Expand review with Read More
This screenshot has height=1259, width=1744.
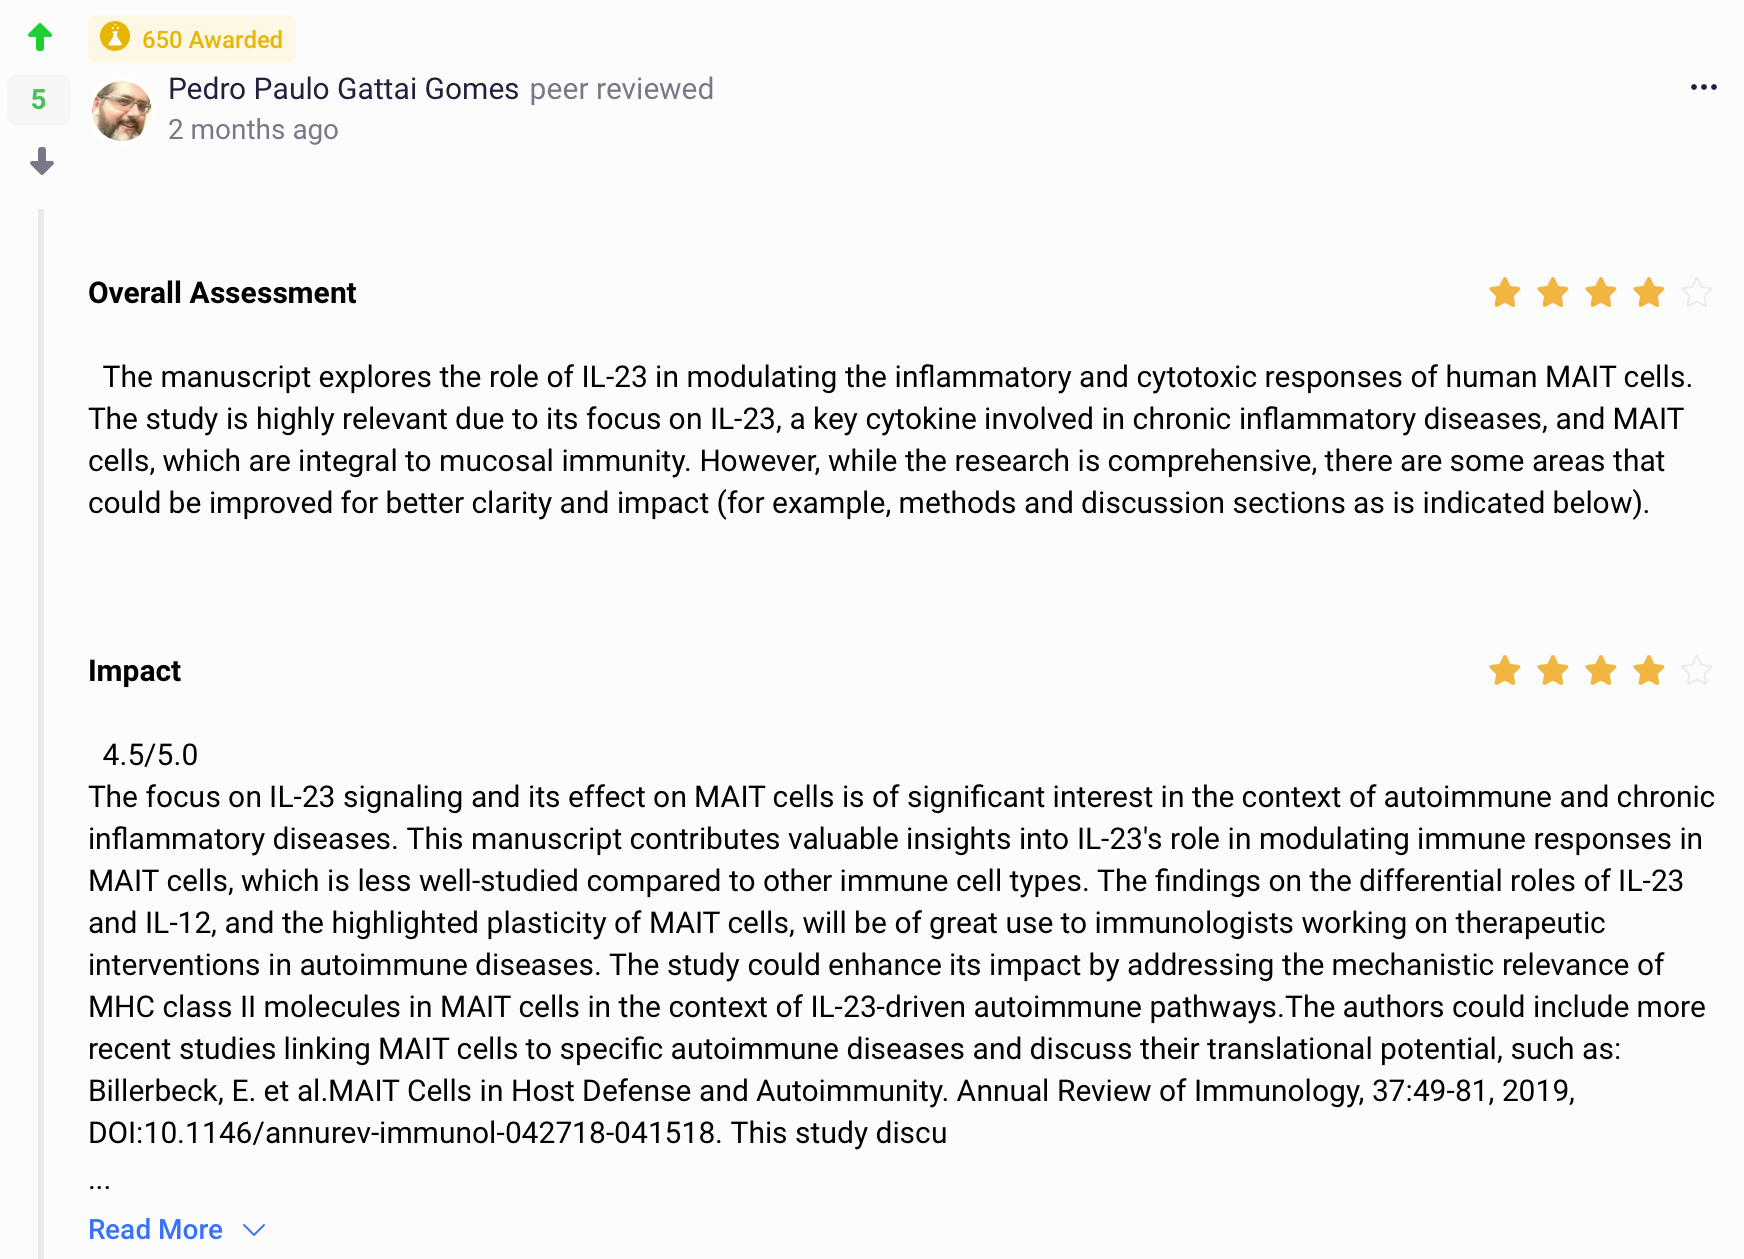pyautogui.click(x=156, y=1229)
